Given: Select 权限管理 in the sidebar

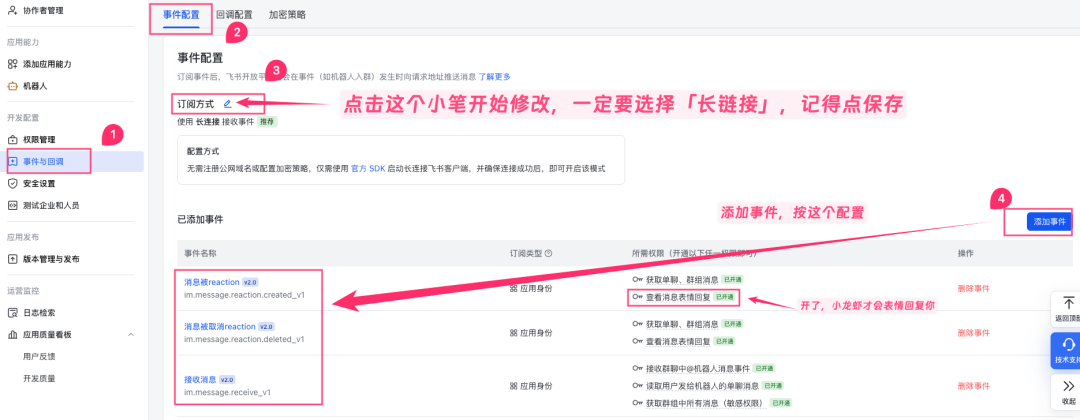Looking at the screenshot, I should (x=39, y=139).
